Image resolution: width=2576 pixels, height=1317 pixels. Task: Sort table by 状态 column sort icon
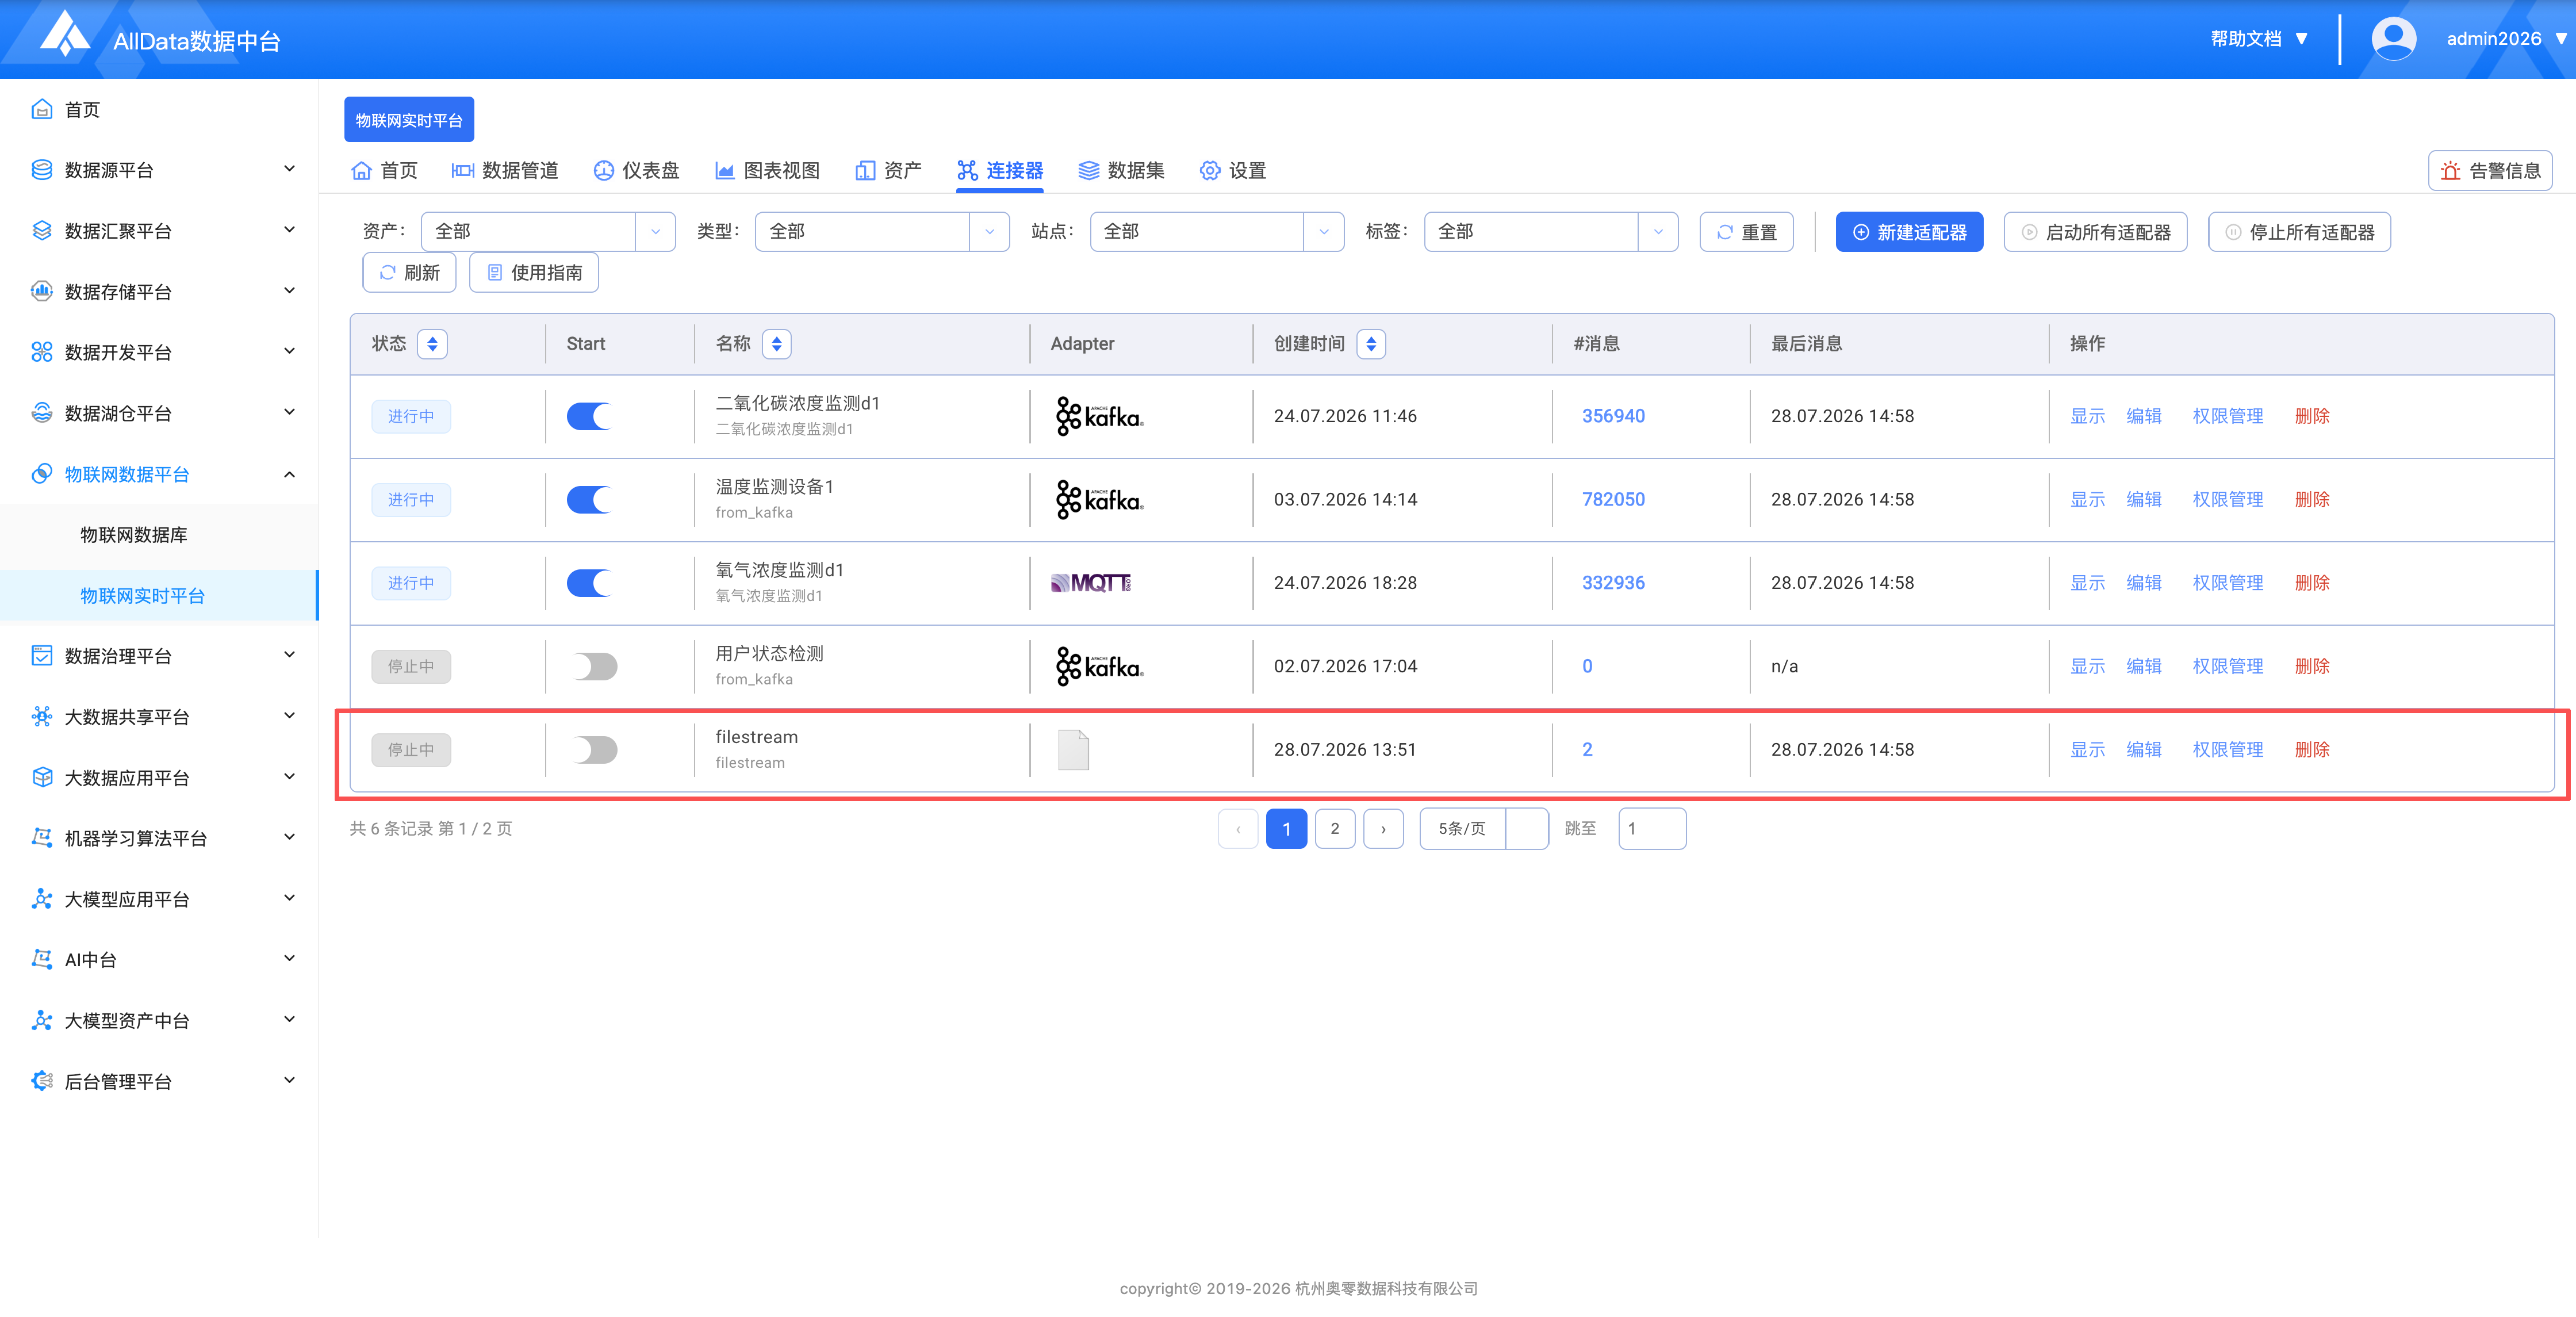(x=432, y=344)
